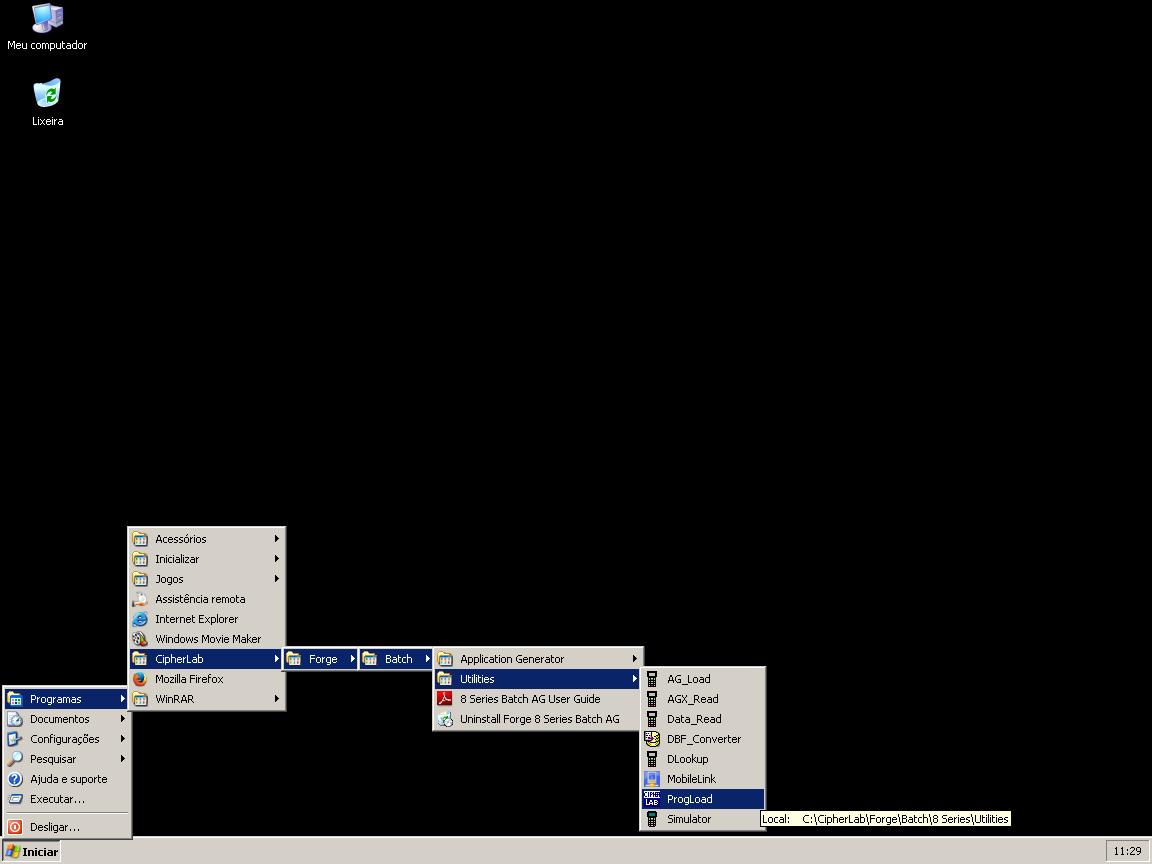Launch ProgLoad from Utilities submenu
This screenshot has width=1152, height=864.
(x=703, y=799)
